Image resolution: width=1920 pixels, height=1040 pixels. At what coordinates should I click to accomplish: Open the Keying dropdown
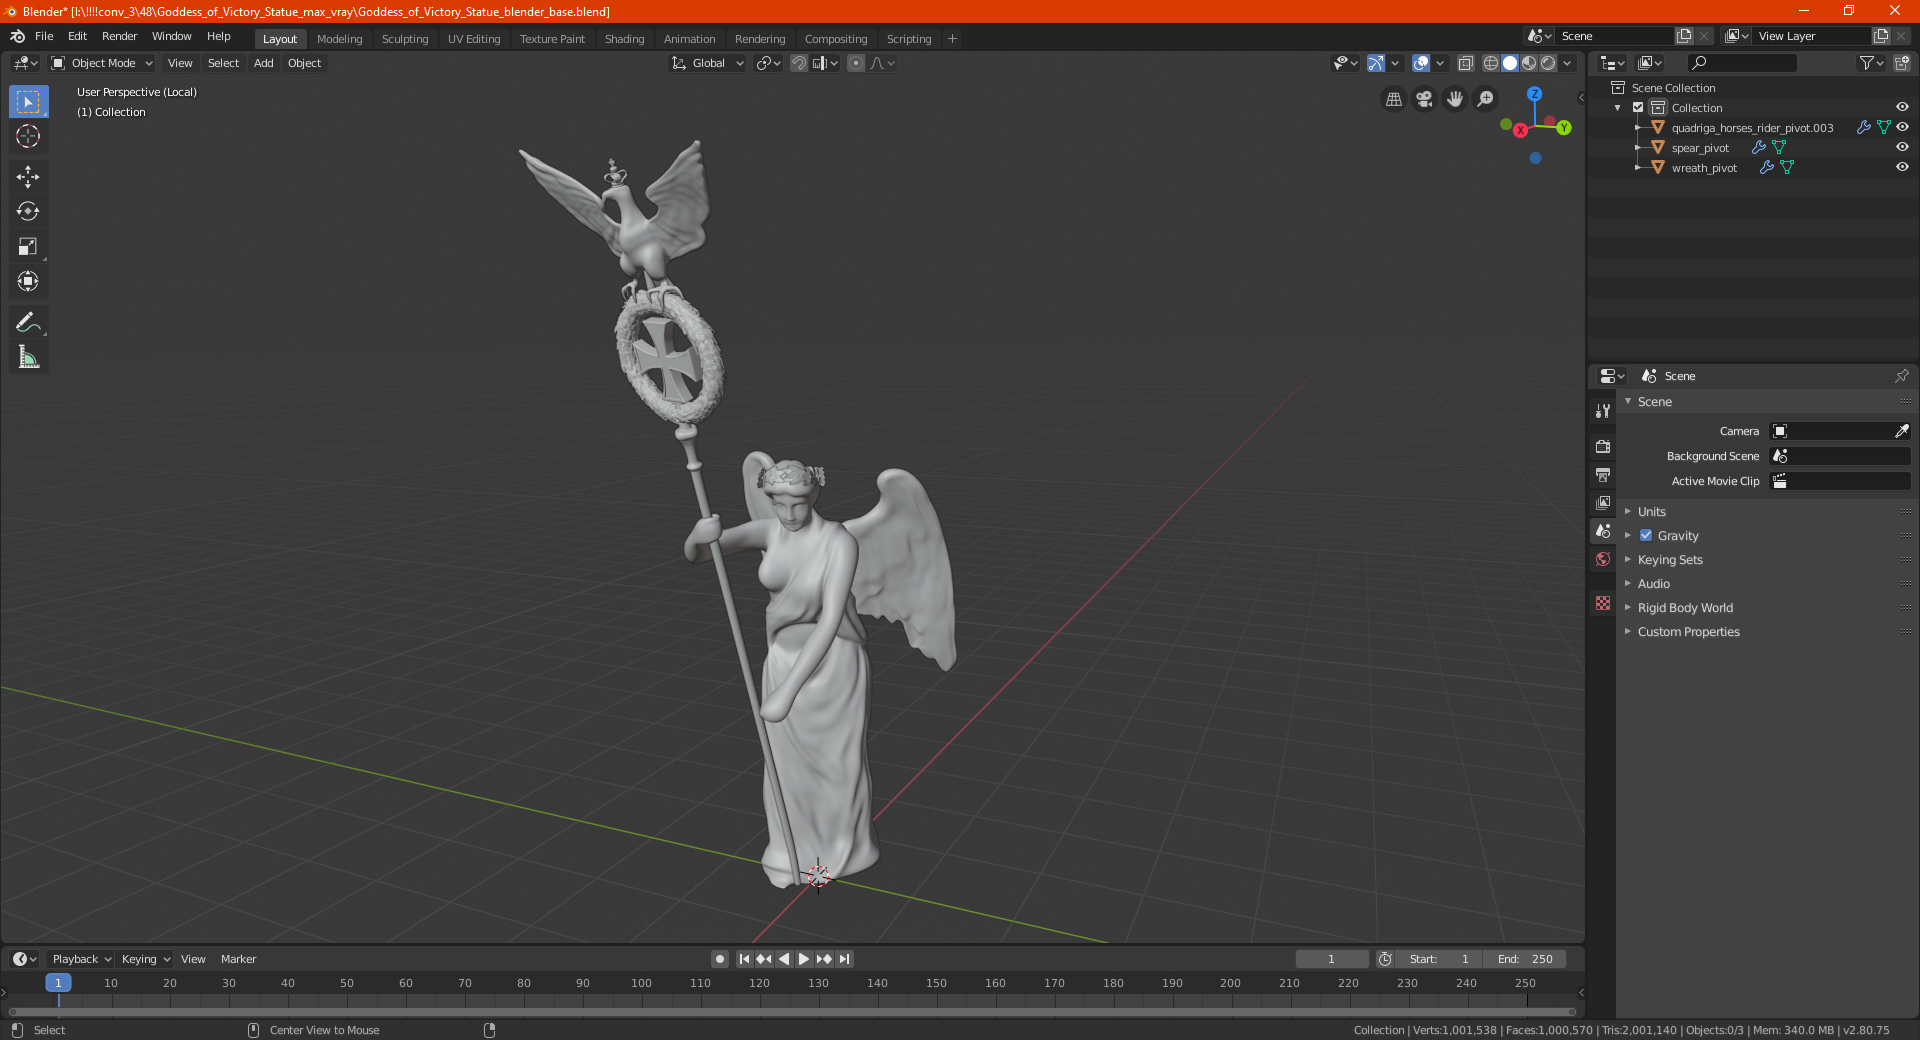pos(145,959)
